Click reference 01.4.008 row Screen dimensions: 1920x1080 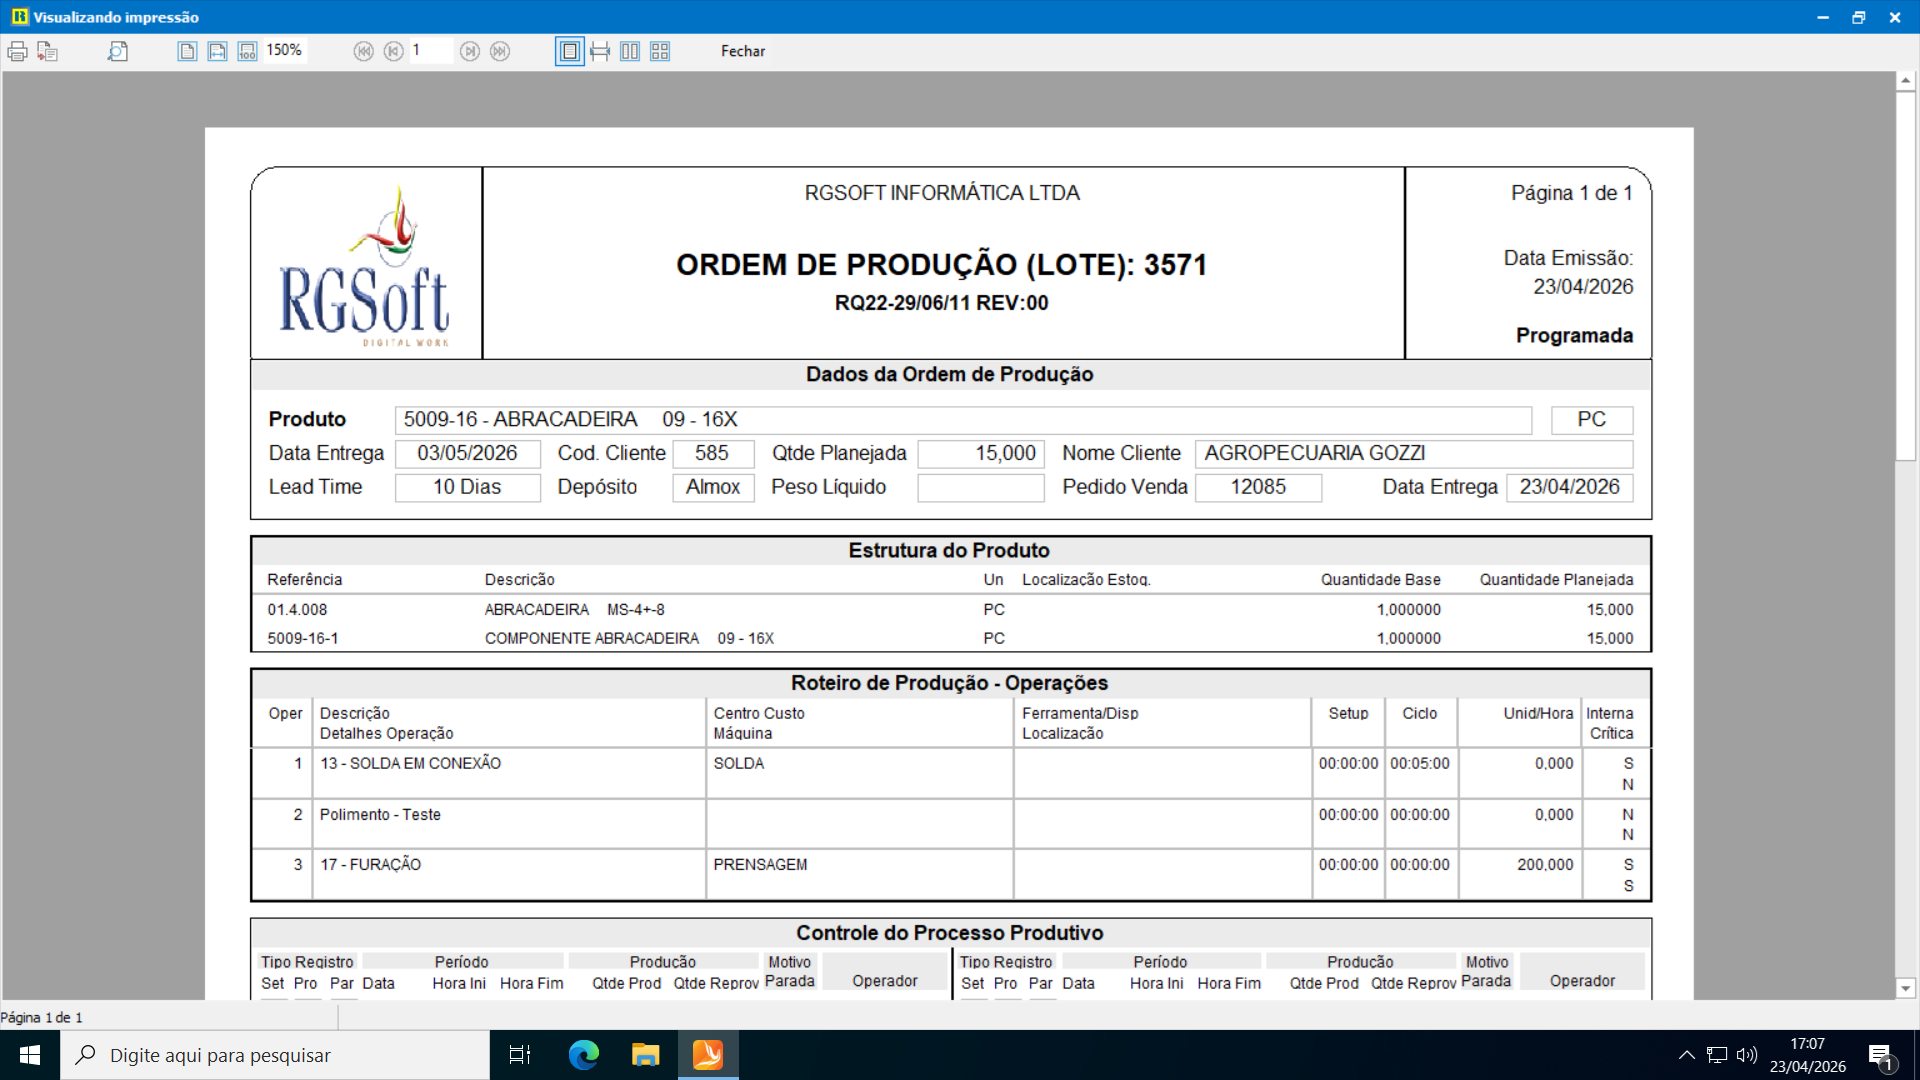(950, 610)
